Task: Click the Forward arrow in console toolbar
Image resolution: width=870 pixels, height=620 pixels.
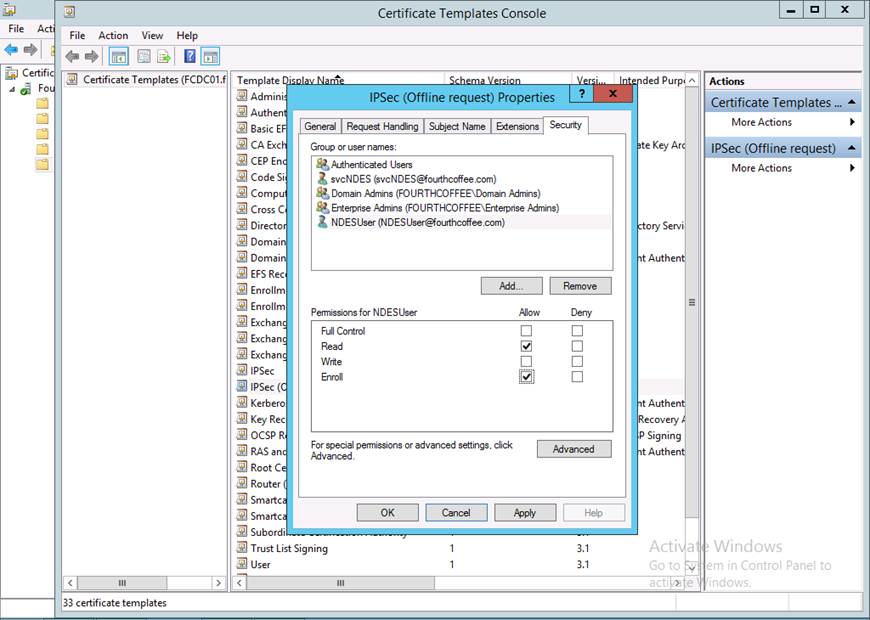Action: (x=91, y=57)
